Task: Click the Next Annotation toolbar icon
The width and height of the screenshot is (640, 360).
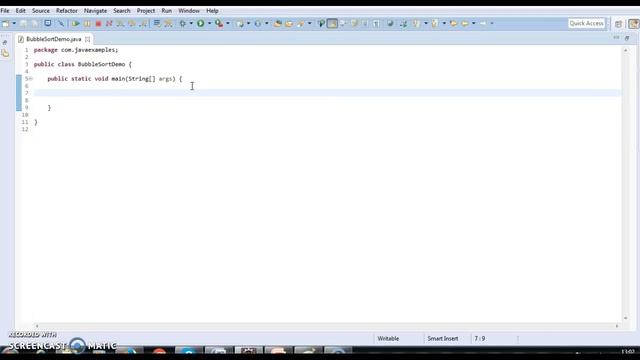Action: pyautogui.click(x=417, y=24)
